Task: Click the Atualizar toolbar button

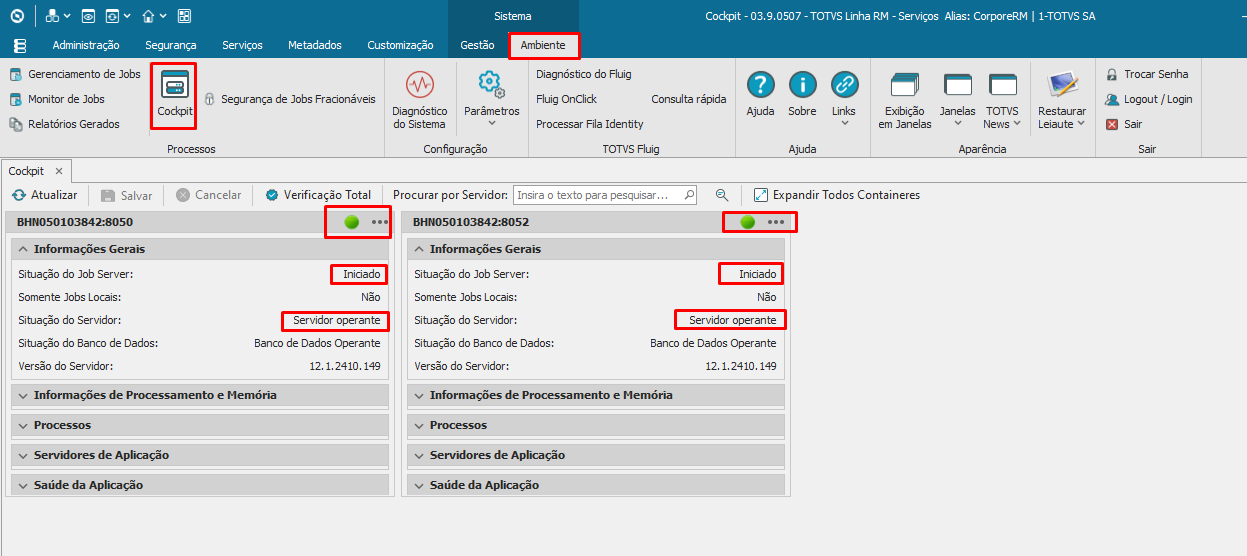Action: 44,195
